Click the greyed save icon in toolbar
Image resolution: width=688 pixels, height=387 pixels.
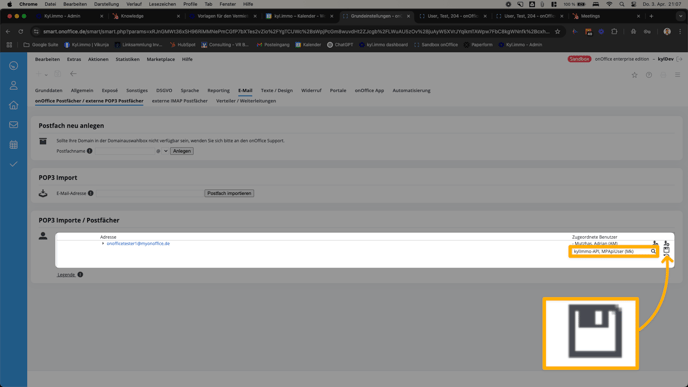[x=57, y=74]
